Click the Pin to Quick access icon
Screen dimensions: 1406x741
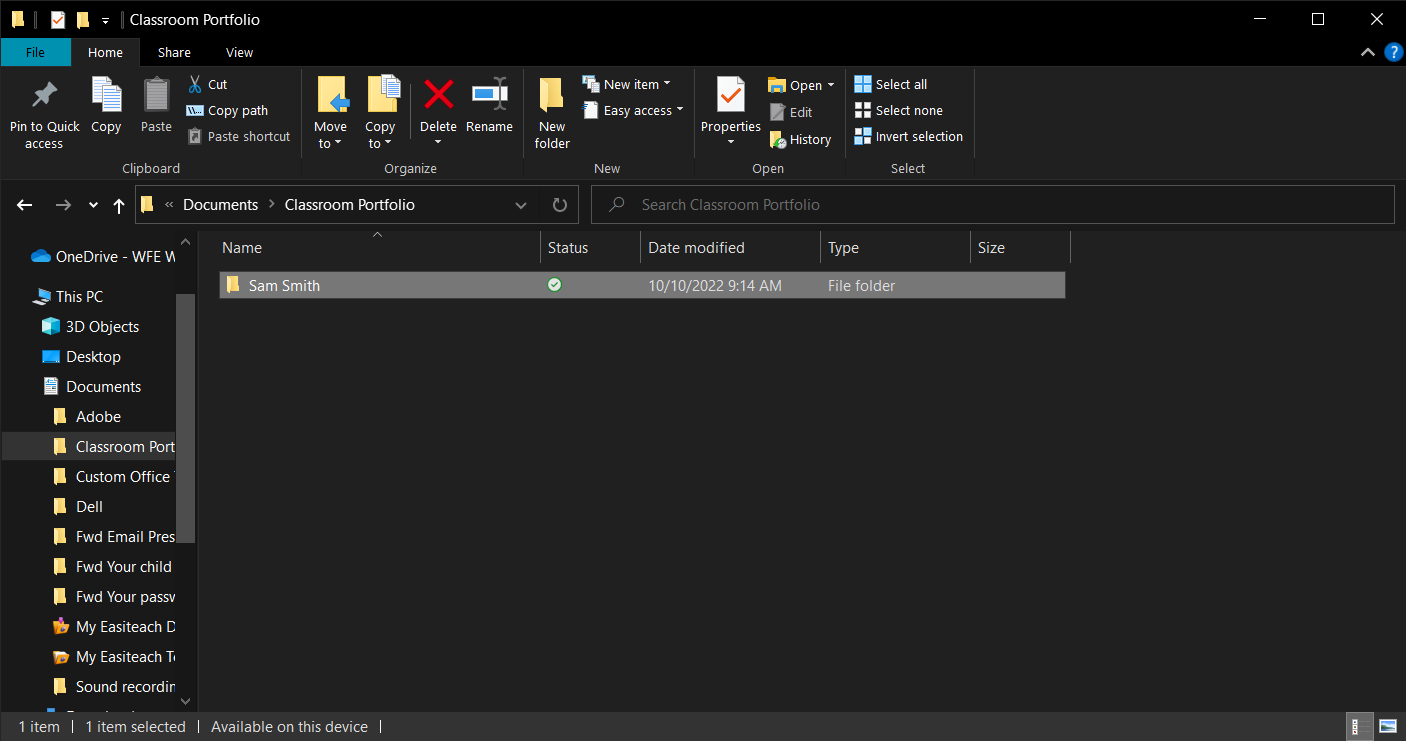click(x=44, y=96)
